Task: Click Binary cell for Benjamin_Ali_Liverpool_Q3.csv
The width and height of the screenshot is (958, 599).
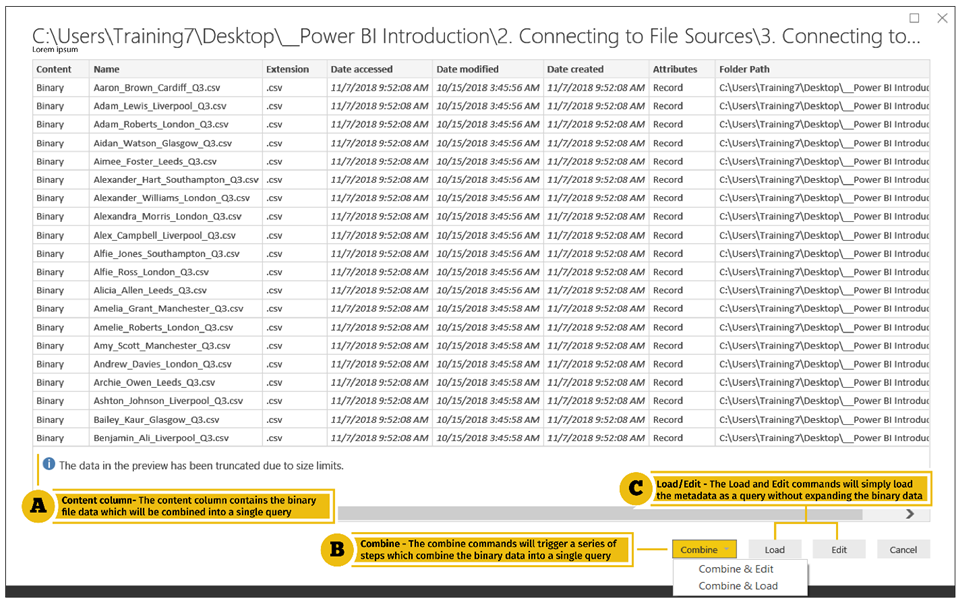Action: (x=50, y=438)
